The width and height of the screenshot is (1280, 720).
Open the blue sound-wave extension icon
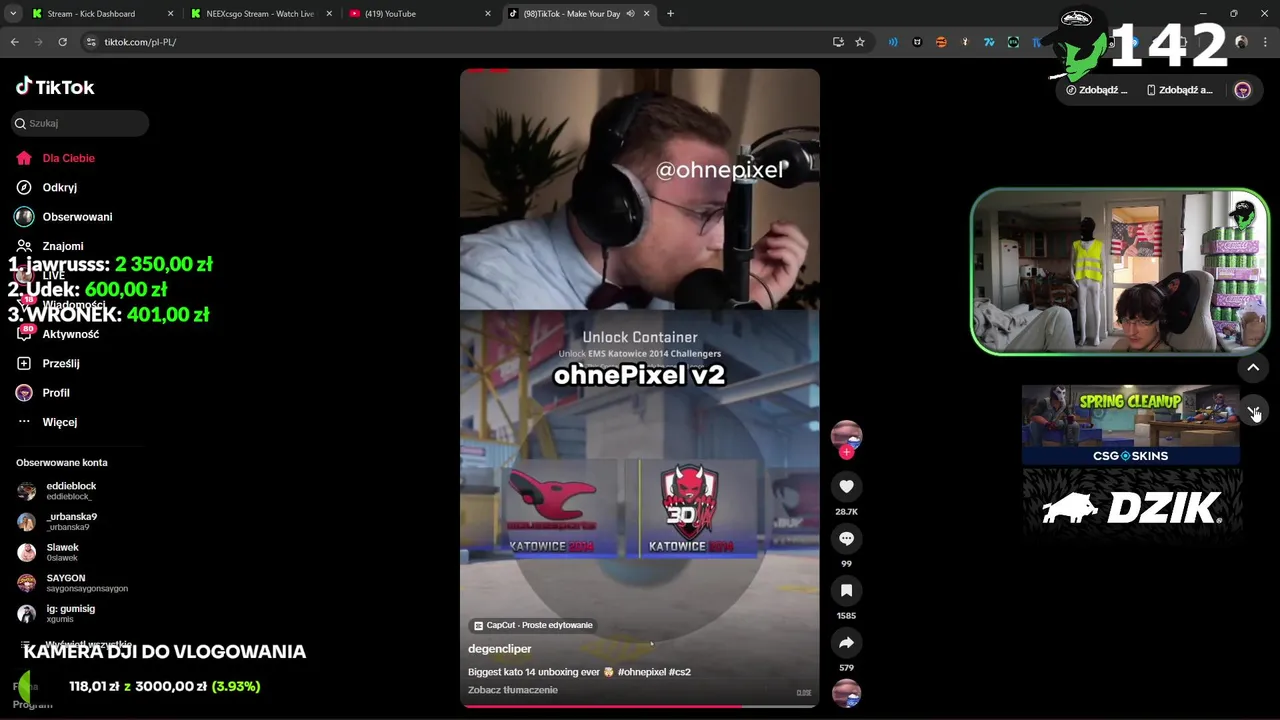tap(893, 42)
